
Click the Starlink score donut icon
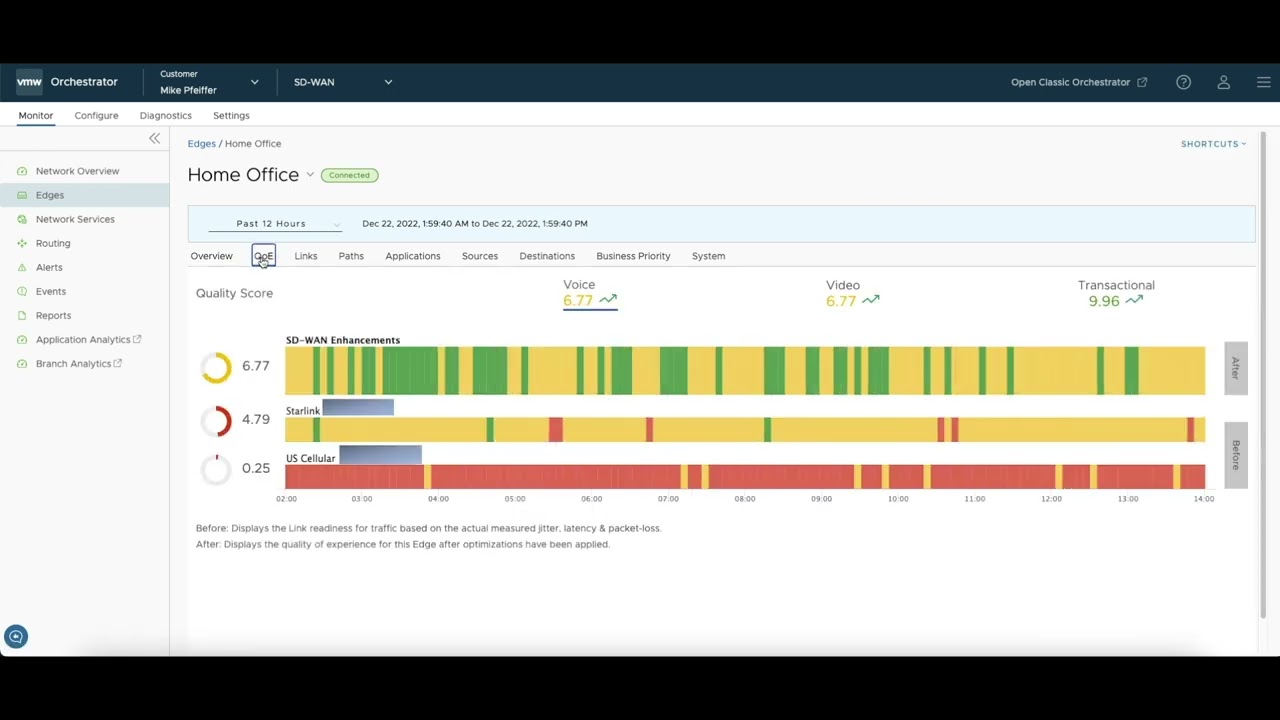216,420
